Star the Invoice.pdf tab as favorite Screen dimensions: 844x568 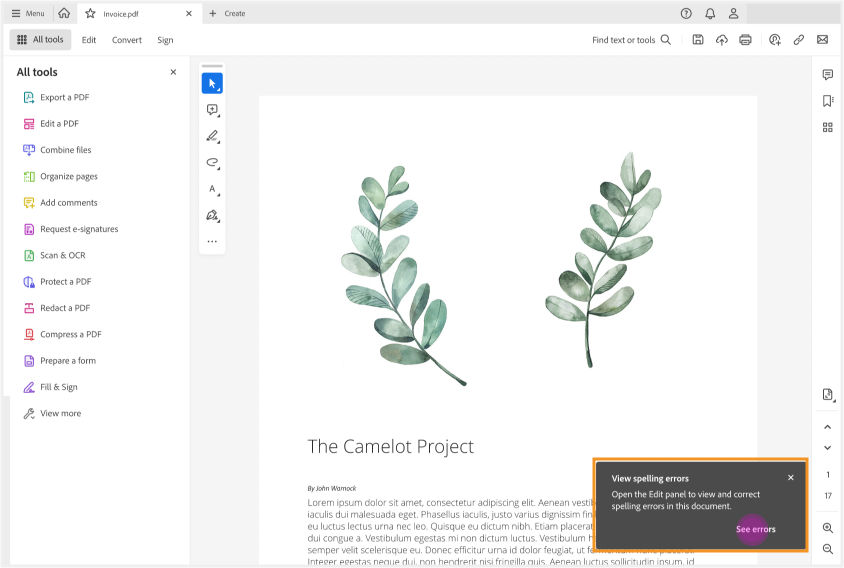pyautogui.click(x=90, y=14)
